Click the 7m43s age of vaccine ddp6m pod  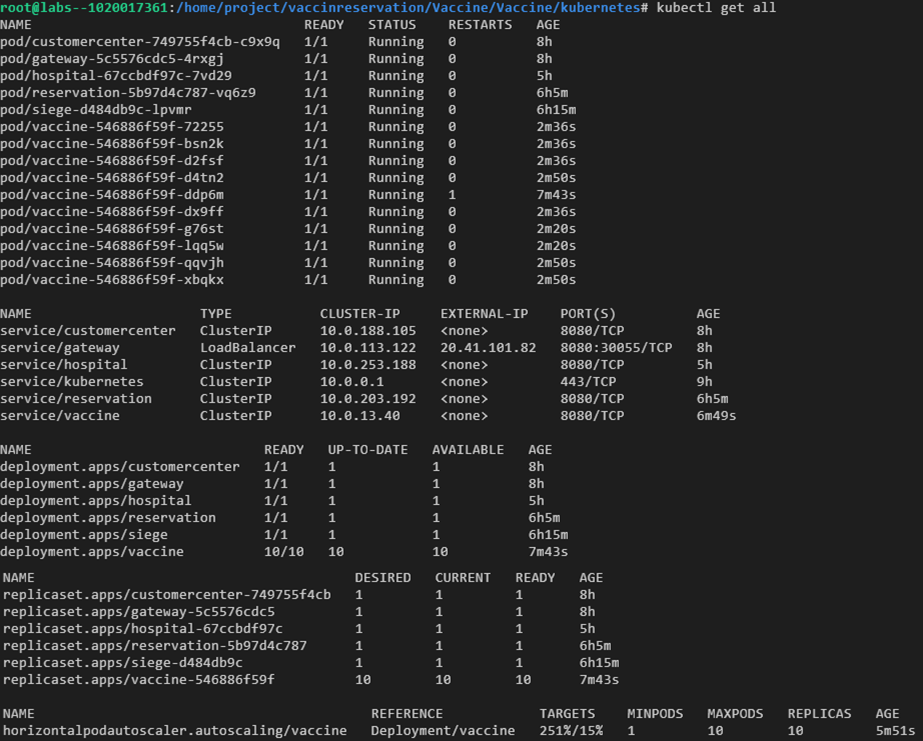[556, 195]
